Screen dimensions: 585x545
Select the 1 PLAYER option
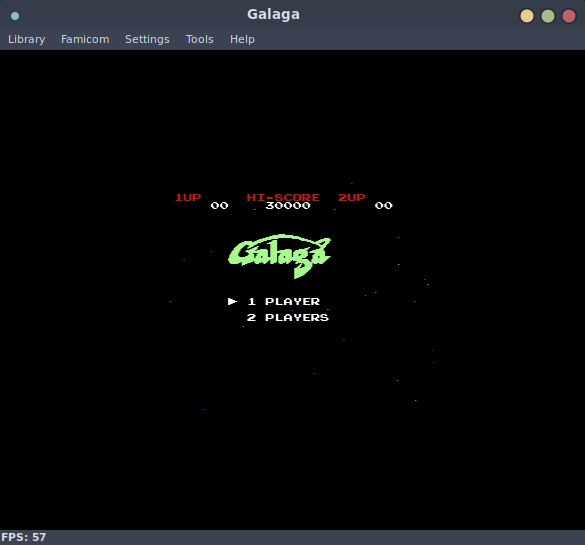(284, 301)
